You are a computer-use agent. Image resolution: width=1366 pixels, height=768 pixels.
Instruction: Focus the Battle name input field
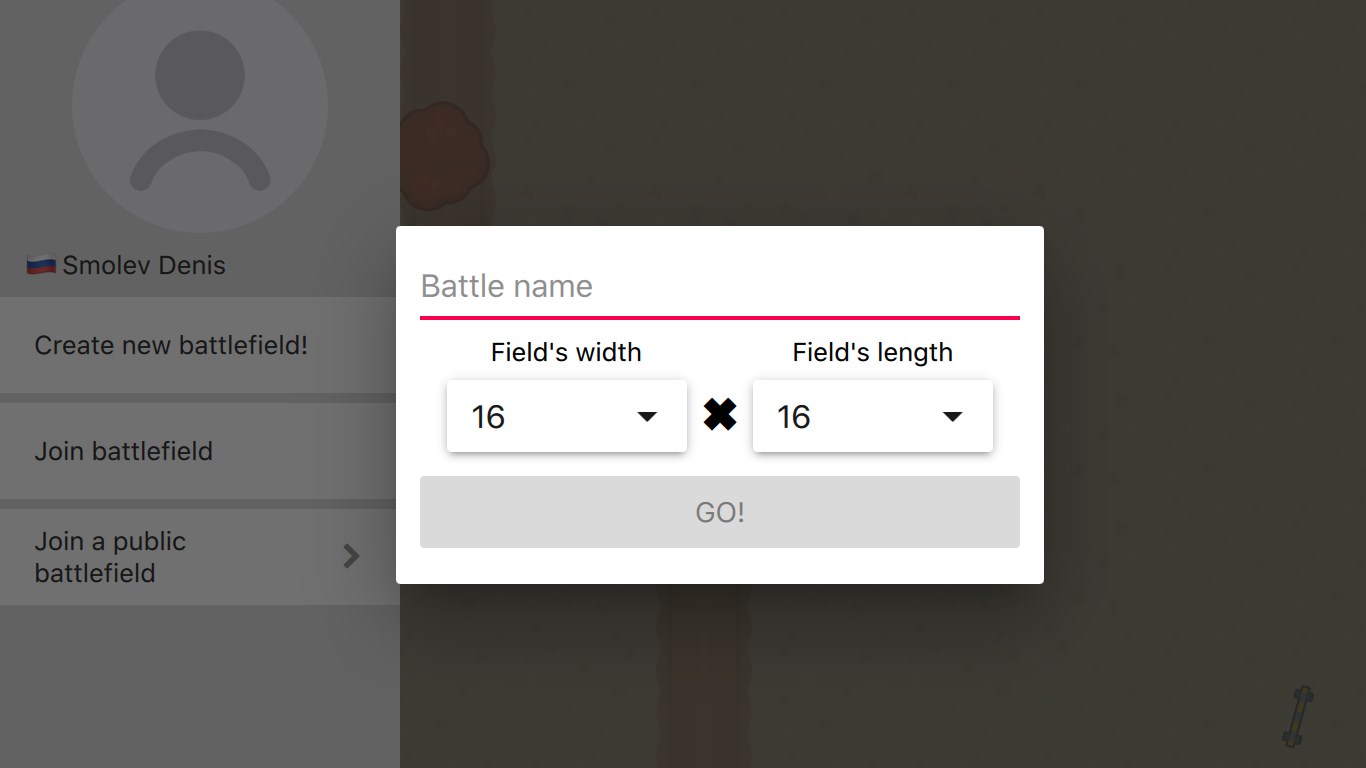(x=719, y=287)
